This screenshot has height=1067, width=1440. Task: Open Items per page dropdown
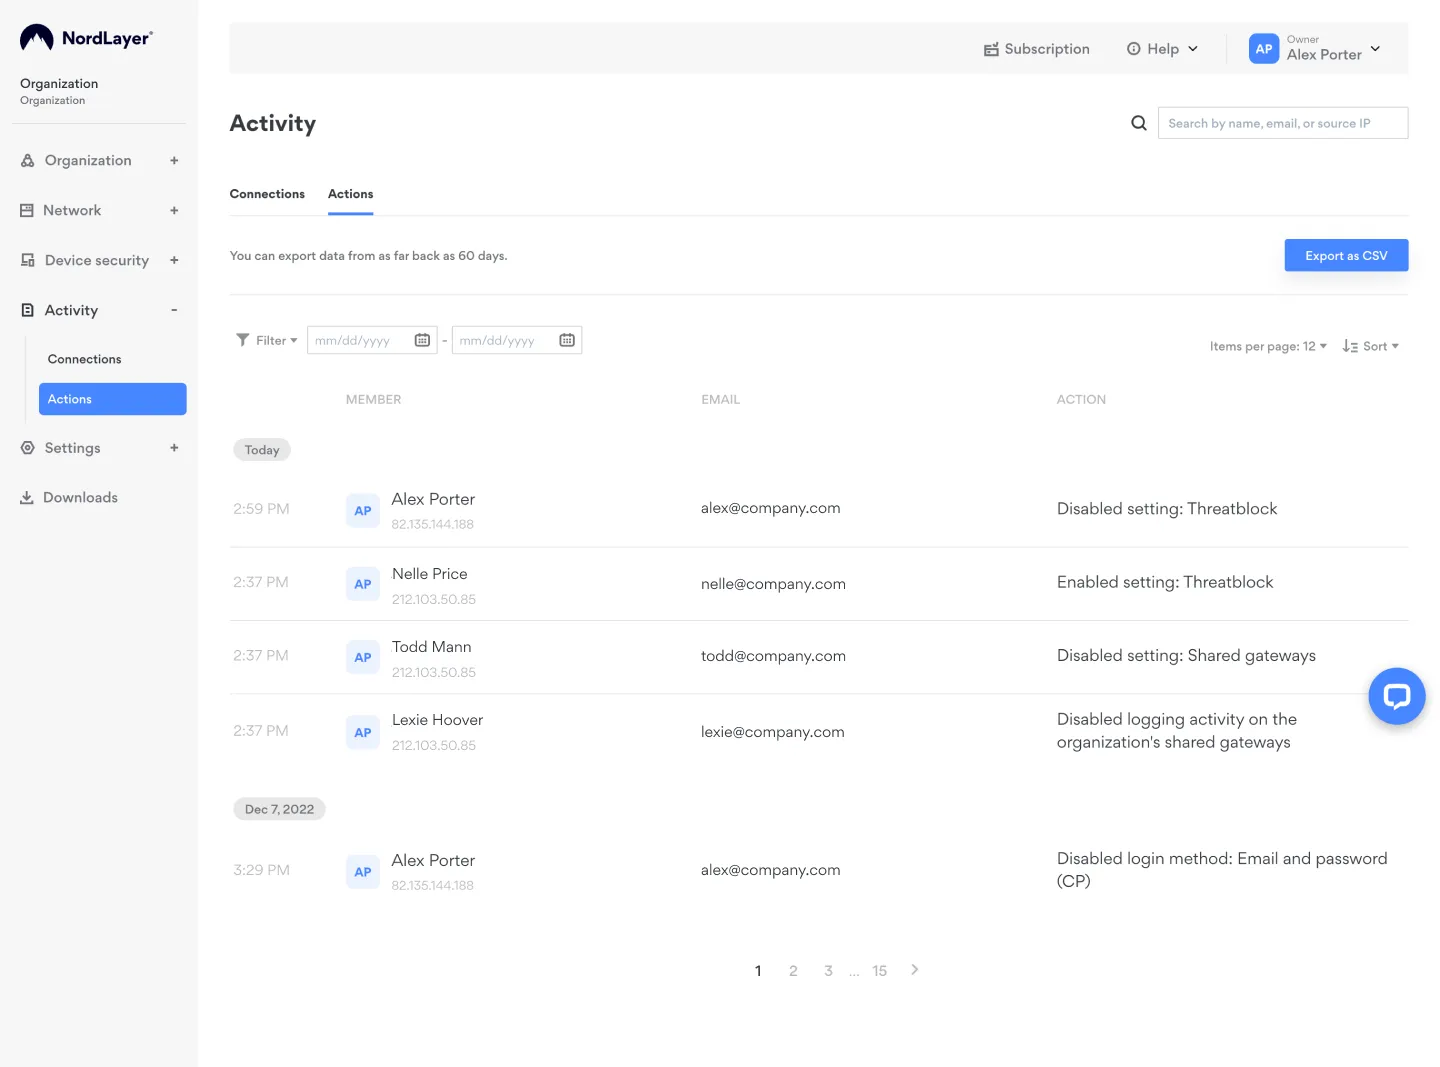click(x=1268, y=346)
